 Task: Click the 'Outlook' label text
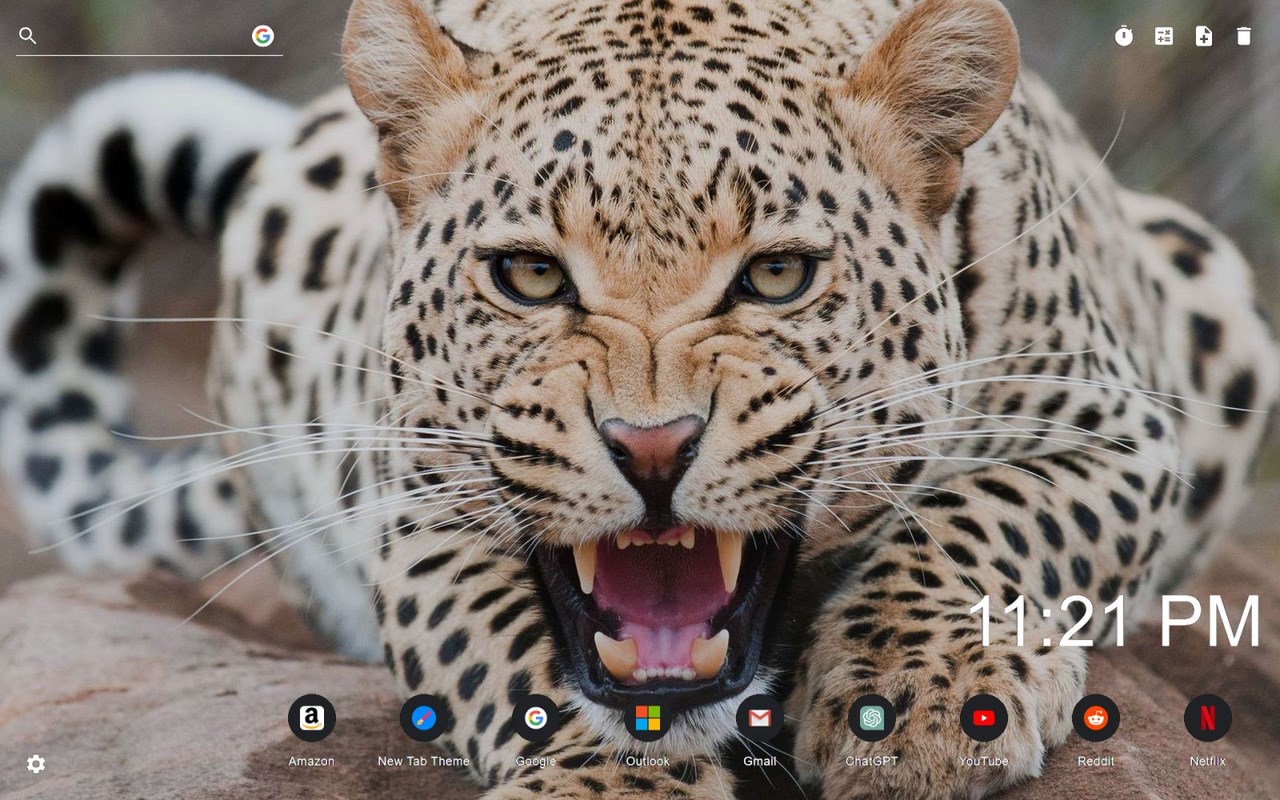[648, 761]
